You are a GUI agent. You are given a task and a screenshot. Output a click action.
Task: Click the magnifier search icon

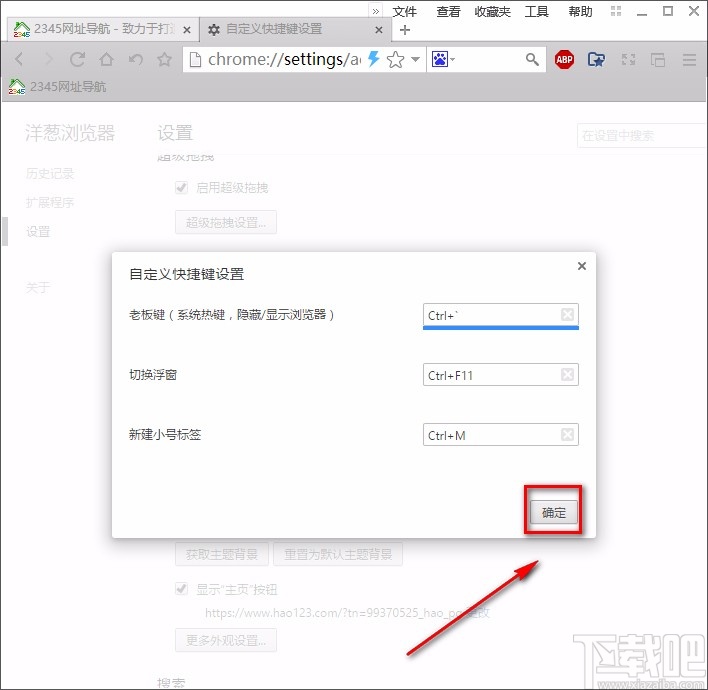pyautogui.click(x=532, y=59)
